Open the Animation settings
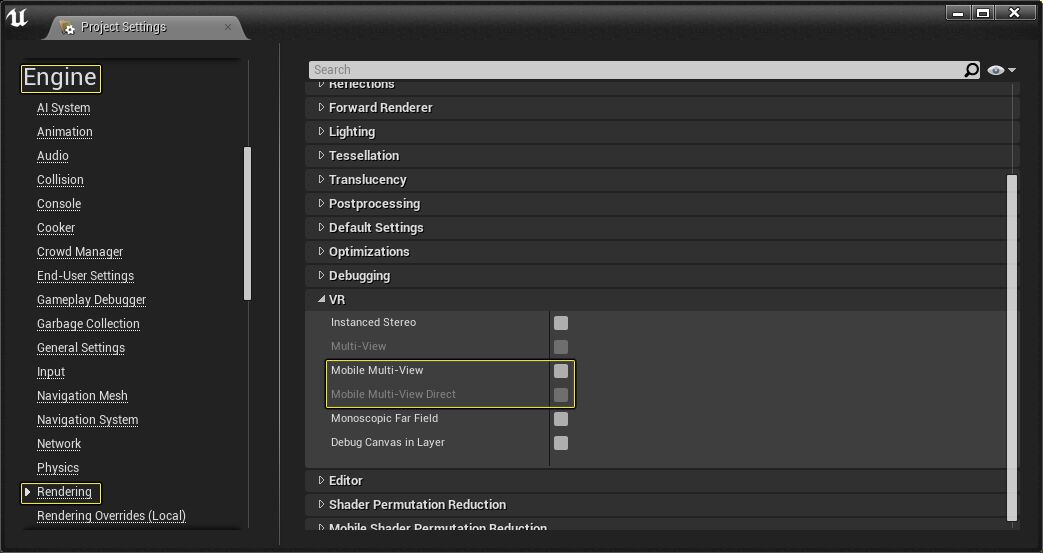The image size is (1043, 553). (65, 132)
